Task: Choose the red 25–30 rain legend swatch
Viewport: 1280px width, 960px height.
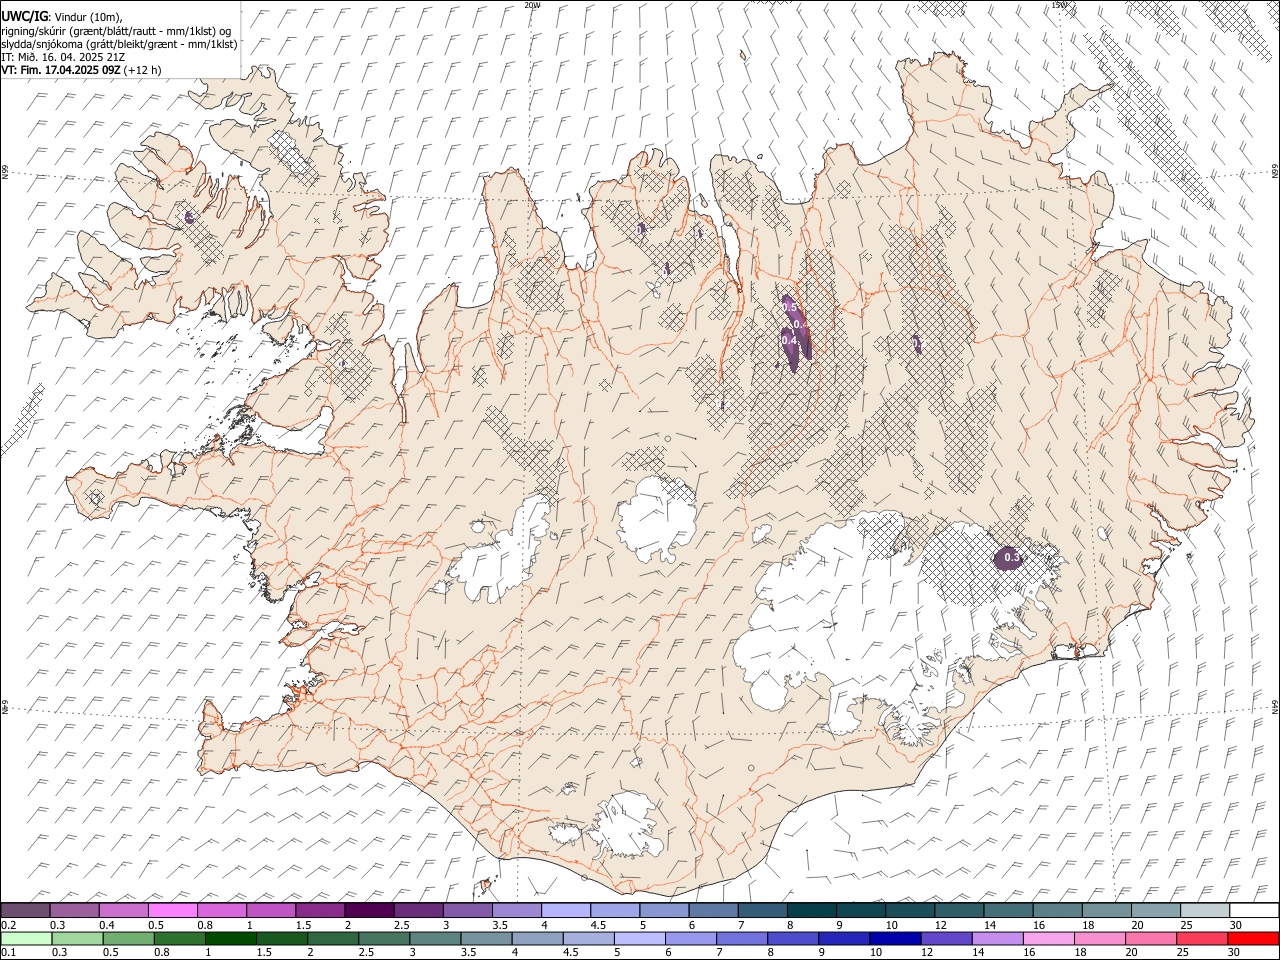Action: (x=1202, y=938)
